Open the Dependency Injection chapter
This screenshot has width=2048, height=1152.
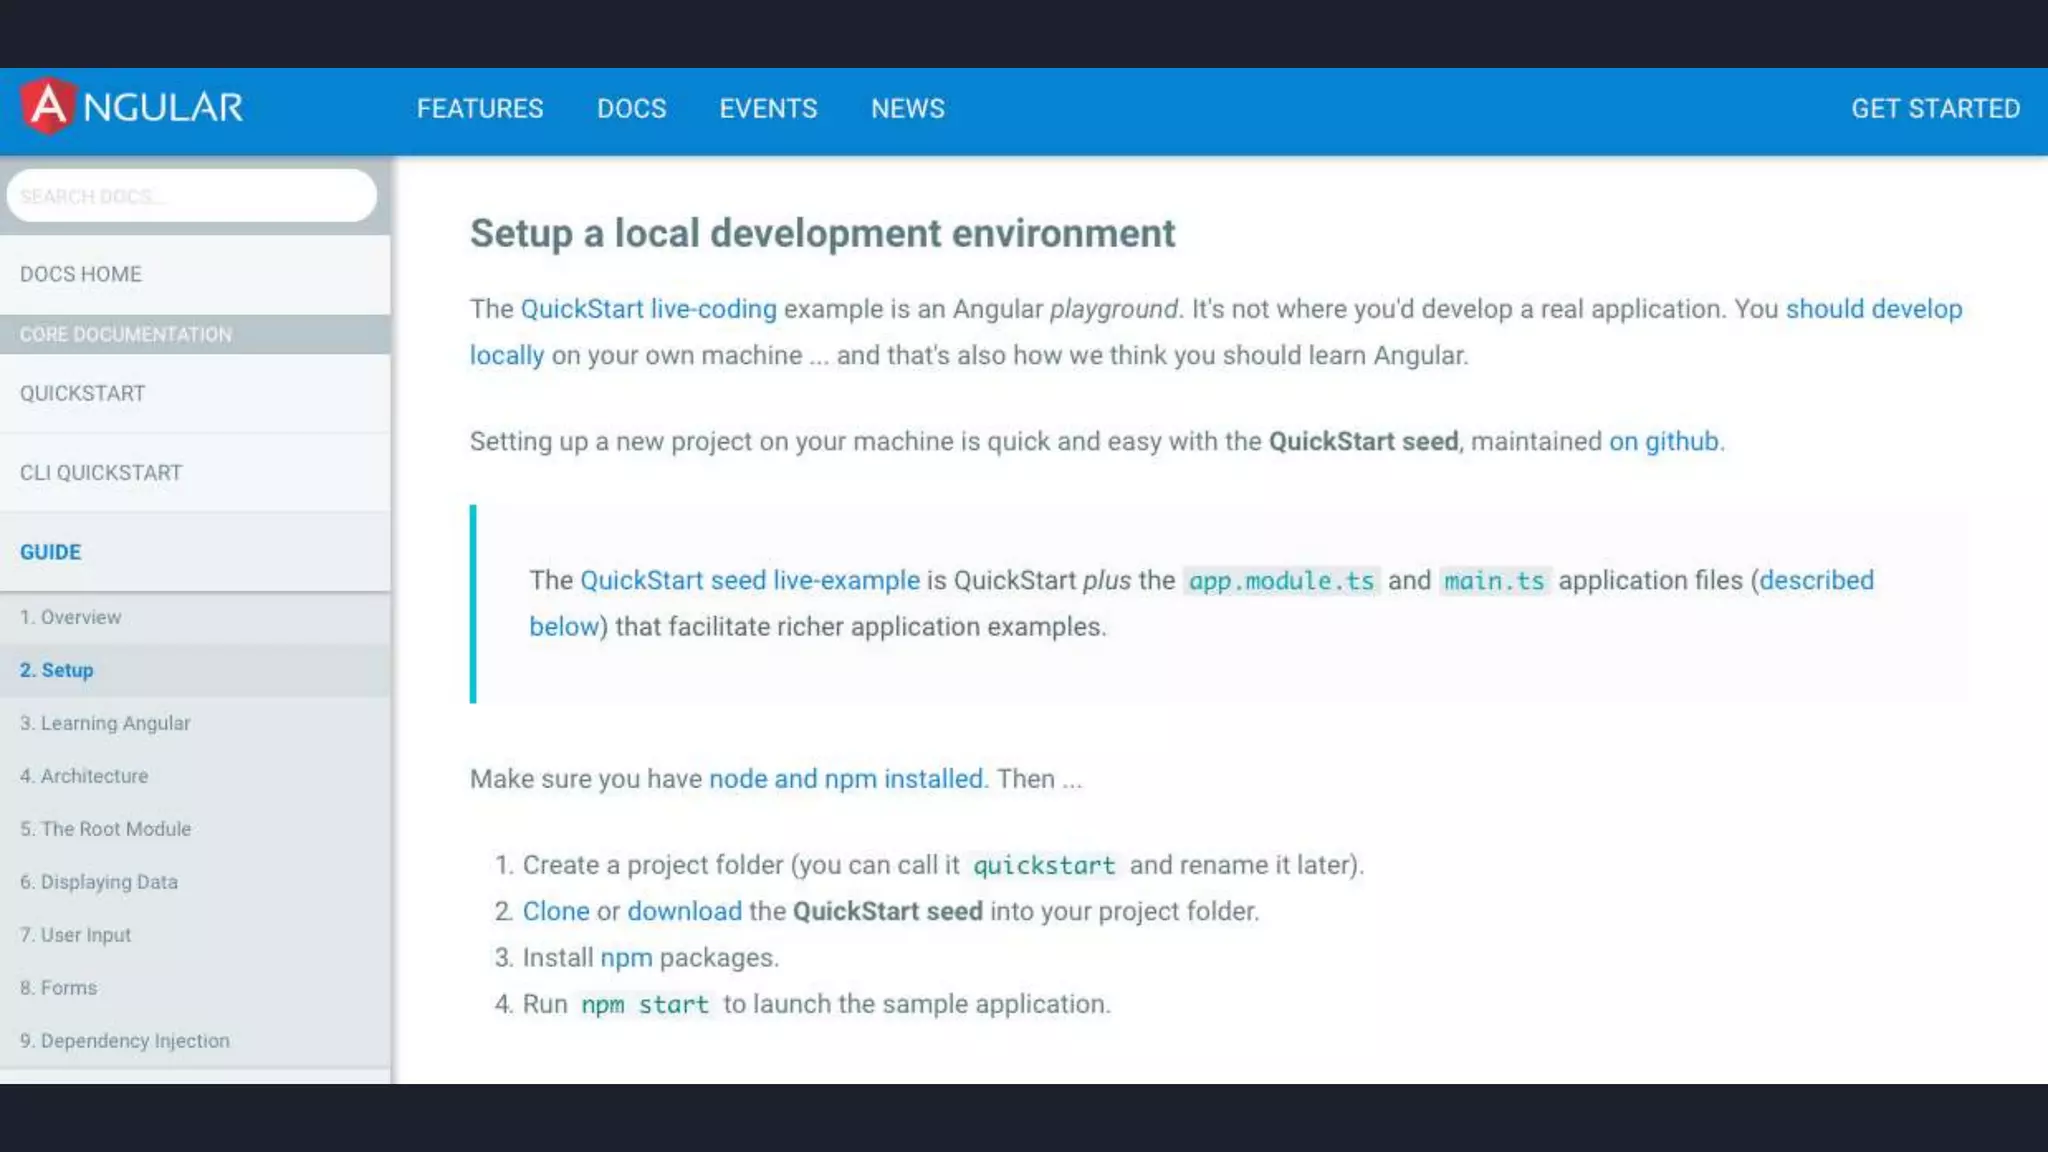125,1041
